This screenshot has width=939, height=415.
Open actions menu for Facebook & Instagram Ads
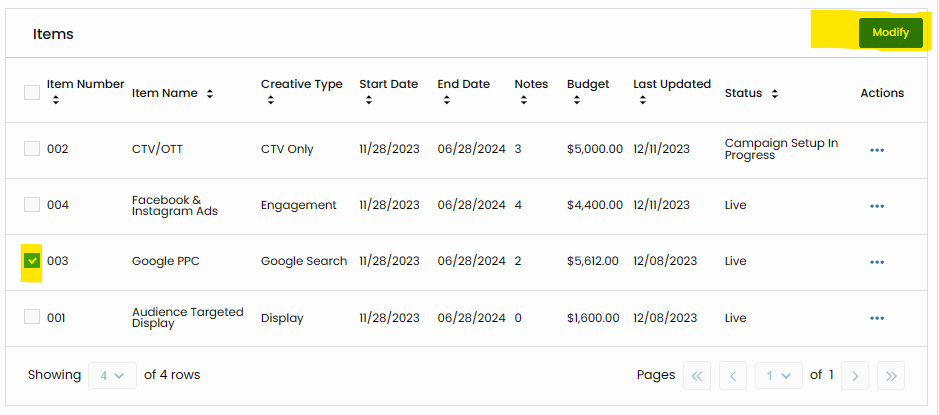877,206
